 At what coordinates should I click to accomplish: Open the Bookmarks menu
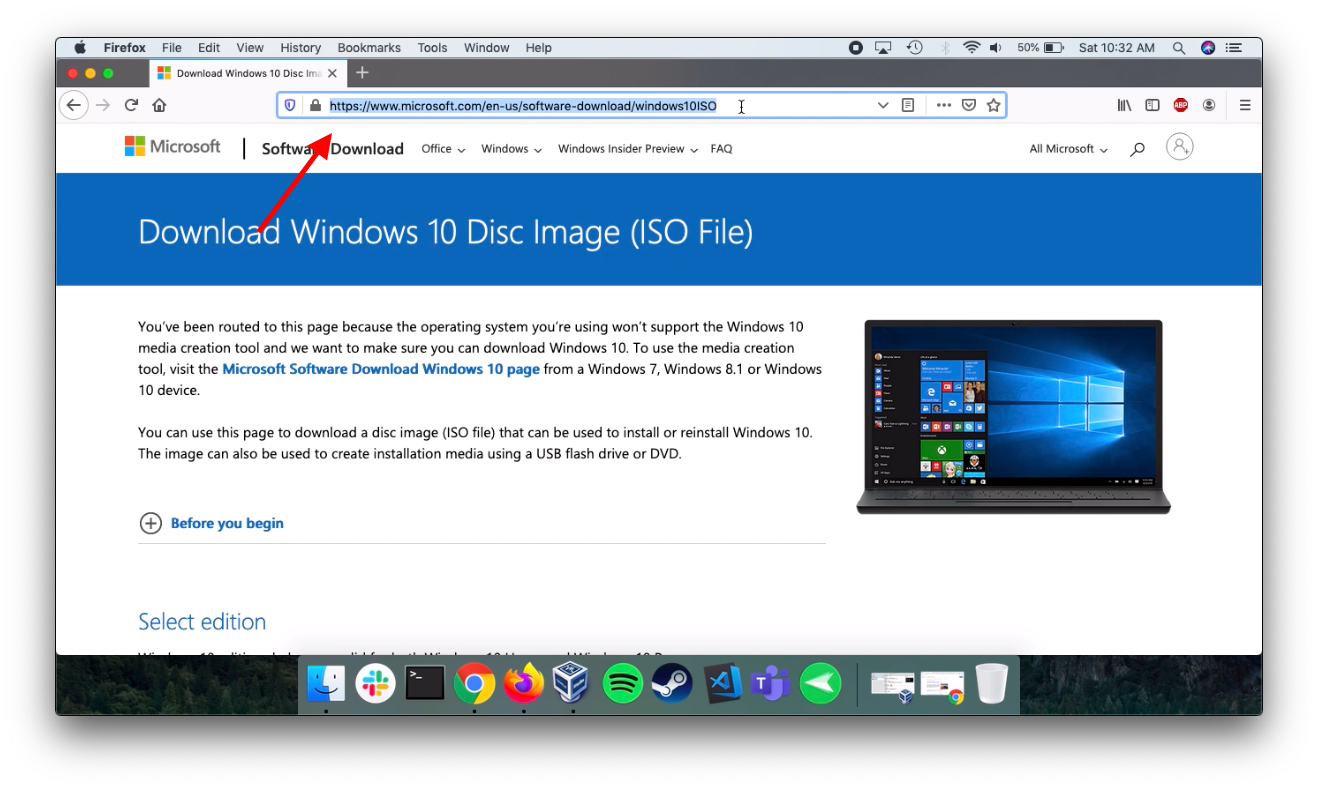click(x=369, y=47)
